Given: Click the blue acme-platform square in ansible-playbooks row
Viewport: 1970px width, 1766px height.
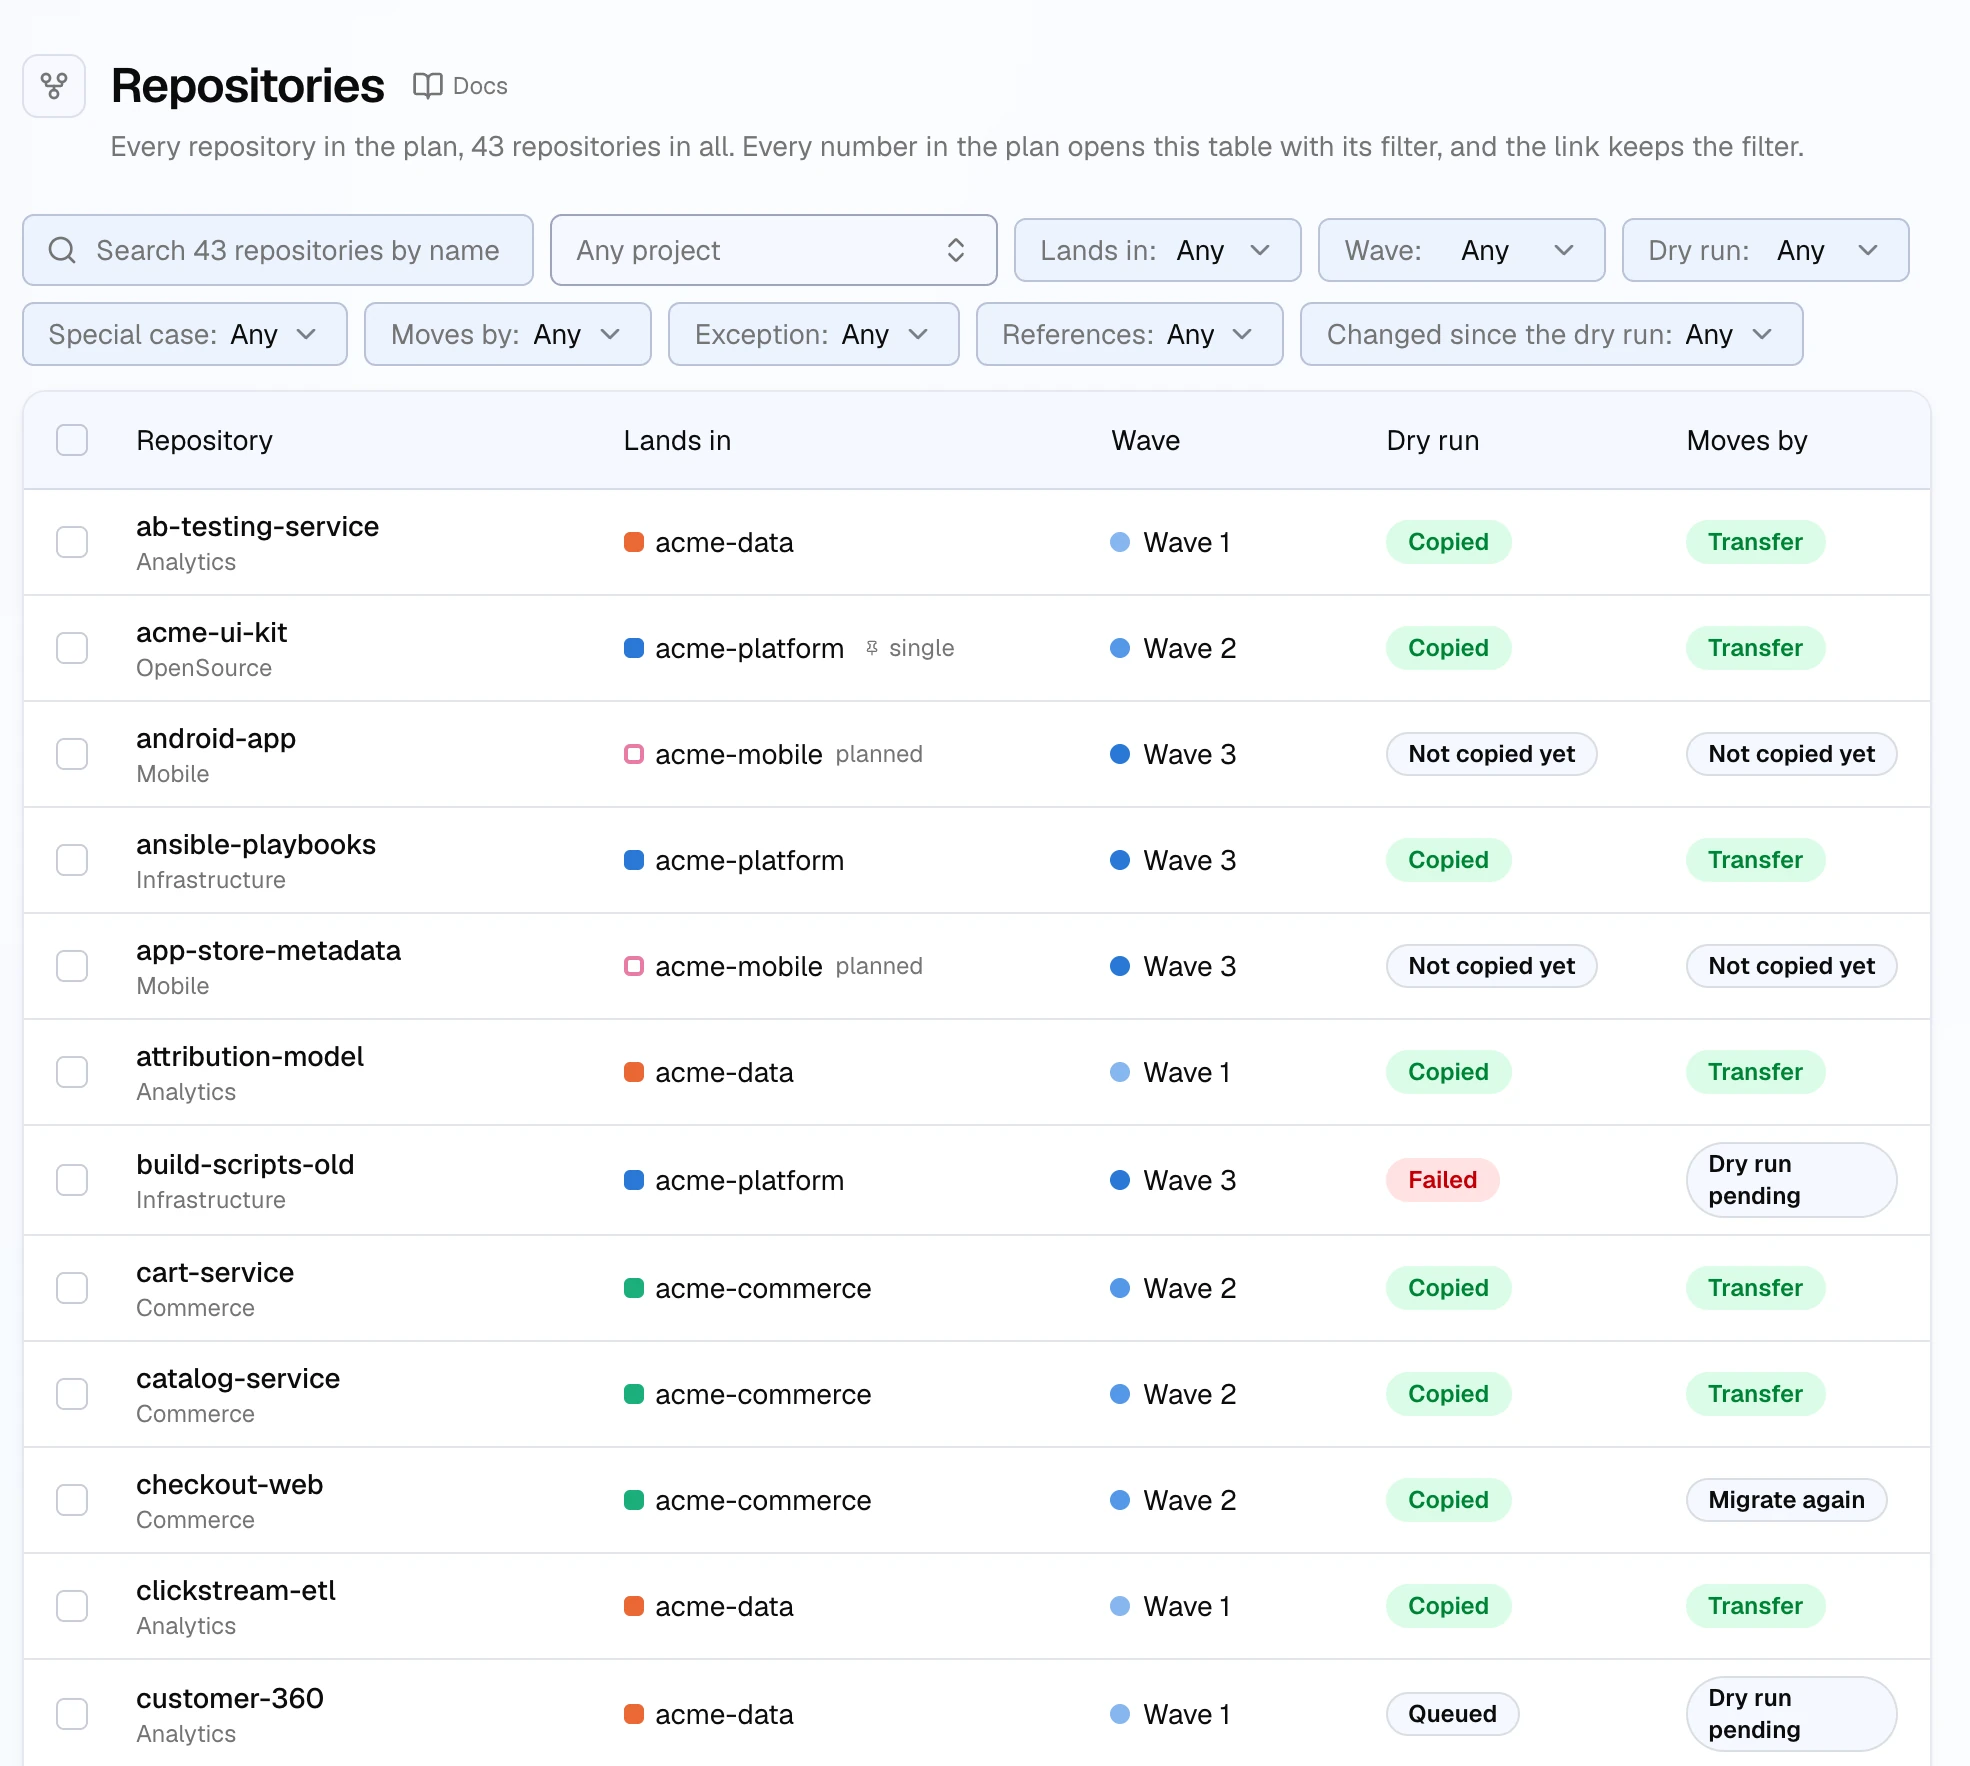Looking at the screenshot, I should click(x=633, y=860).
